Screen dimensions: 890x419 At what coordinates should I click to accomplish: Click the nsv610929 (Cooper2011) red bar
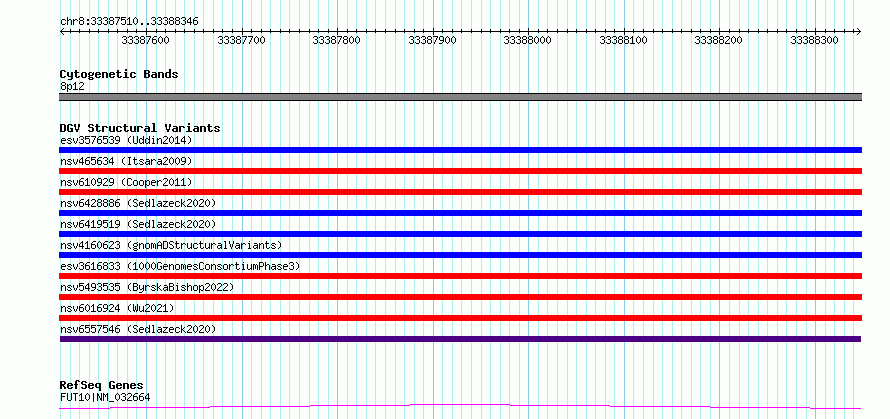coord(460,192)
